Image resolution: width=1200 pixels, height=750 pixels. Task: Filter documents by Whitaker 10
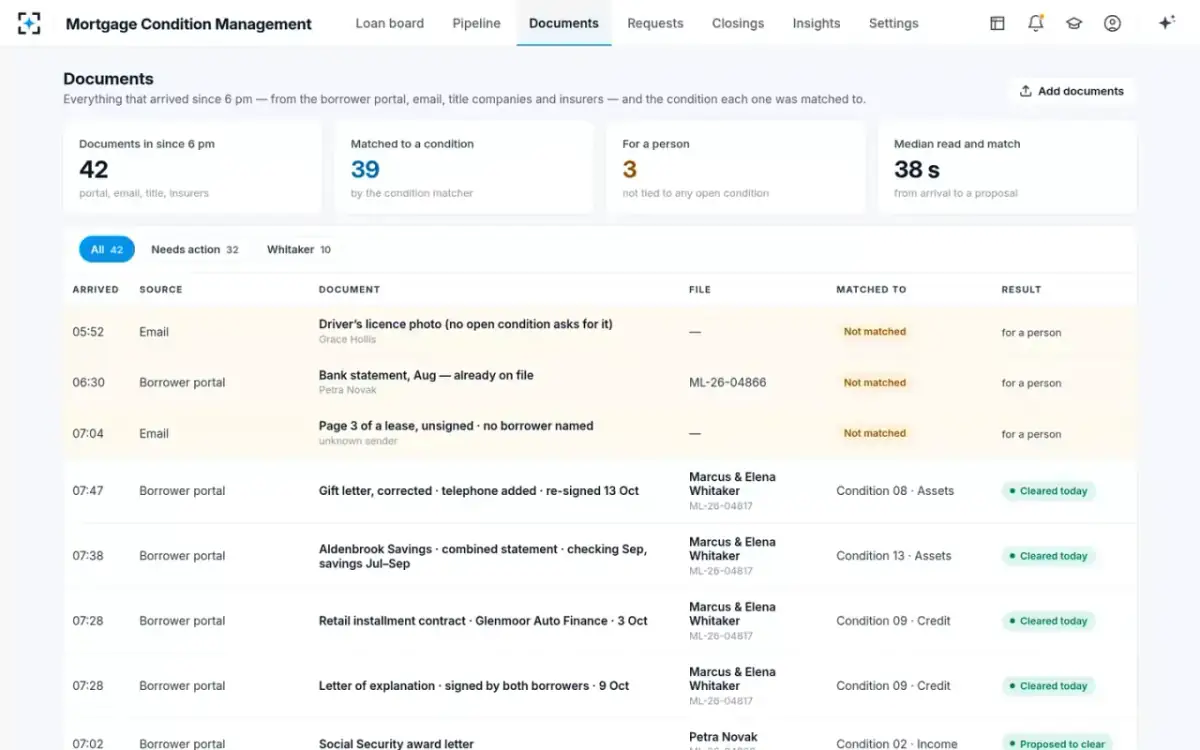(x=298, y=249)
